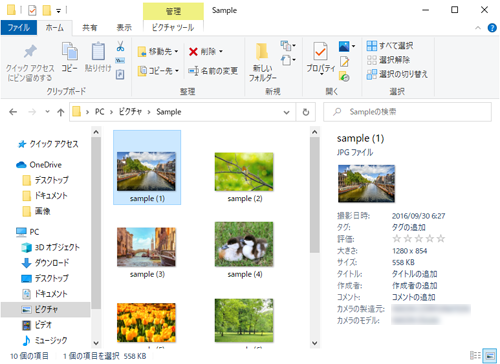
Task: Select Videos (ビデオ) in navigation pane
Action: coord(37,325)
